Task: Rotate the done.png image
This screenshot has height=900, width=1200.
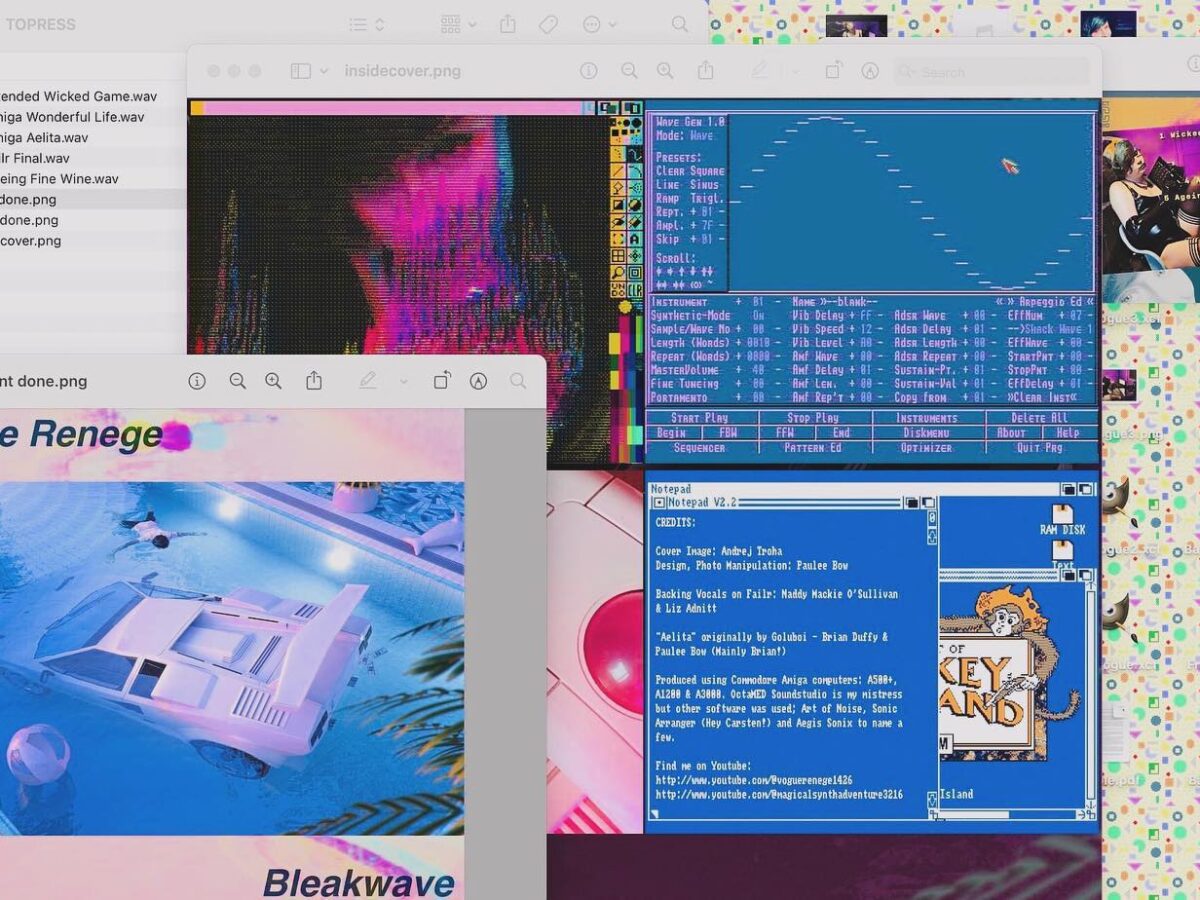Action: point(441,381)
